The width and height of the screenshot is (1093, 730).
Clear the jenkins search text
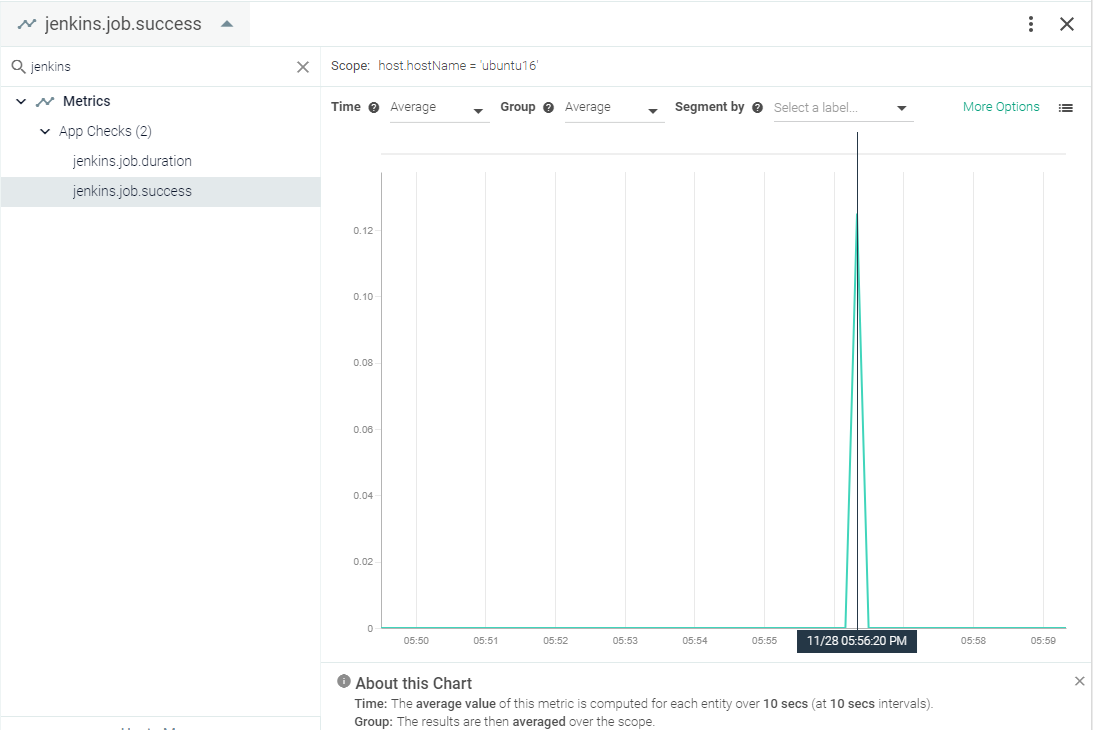click(303, 67)
